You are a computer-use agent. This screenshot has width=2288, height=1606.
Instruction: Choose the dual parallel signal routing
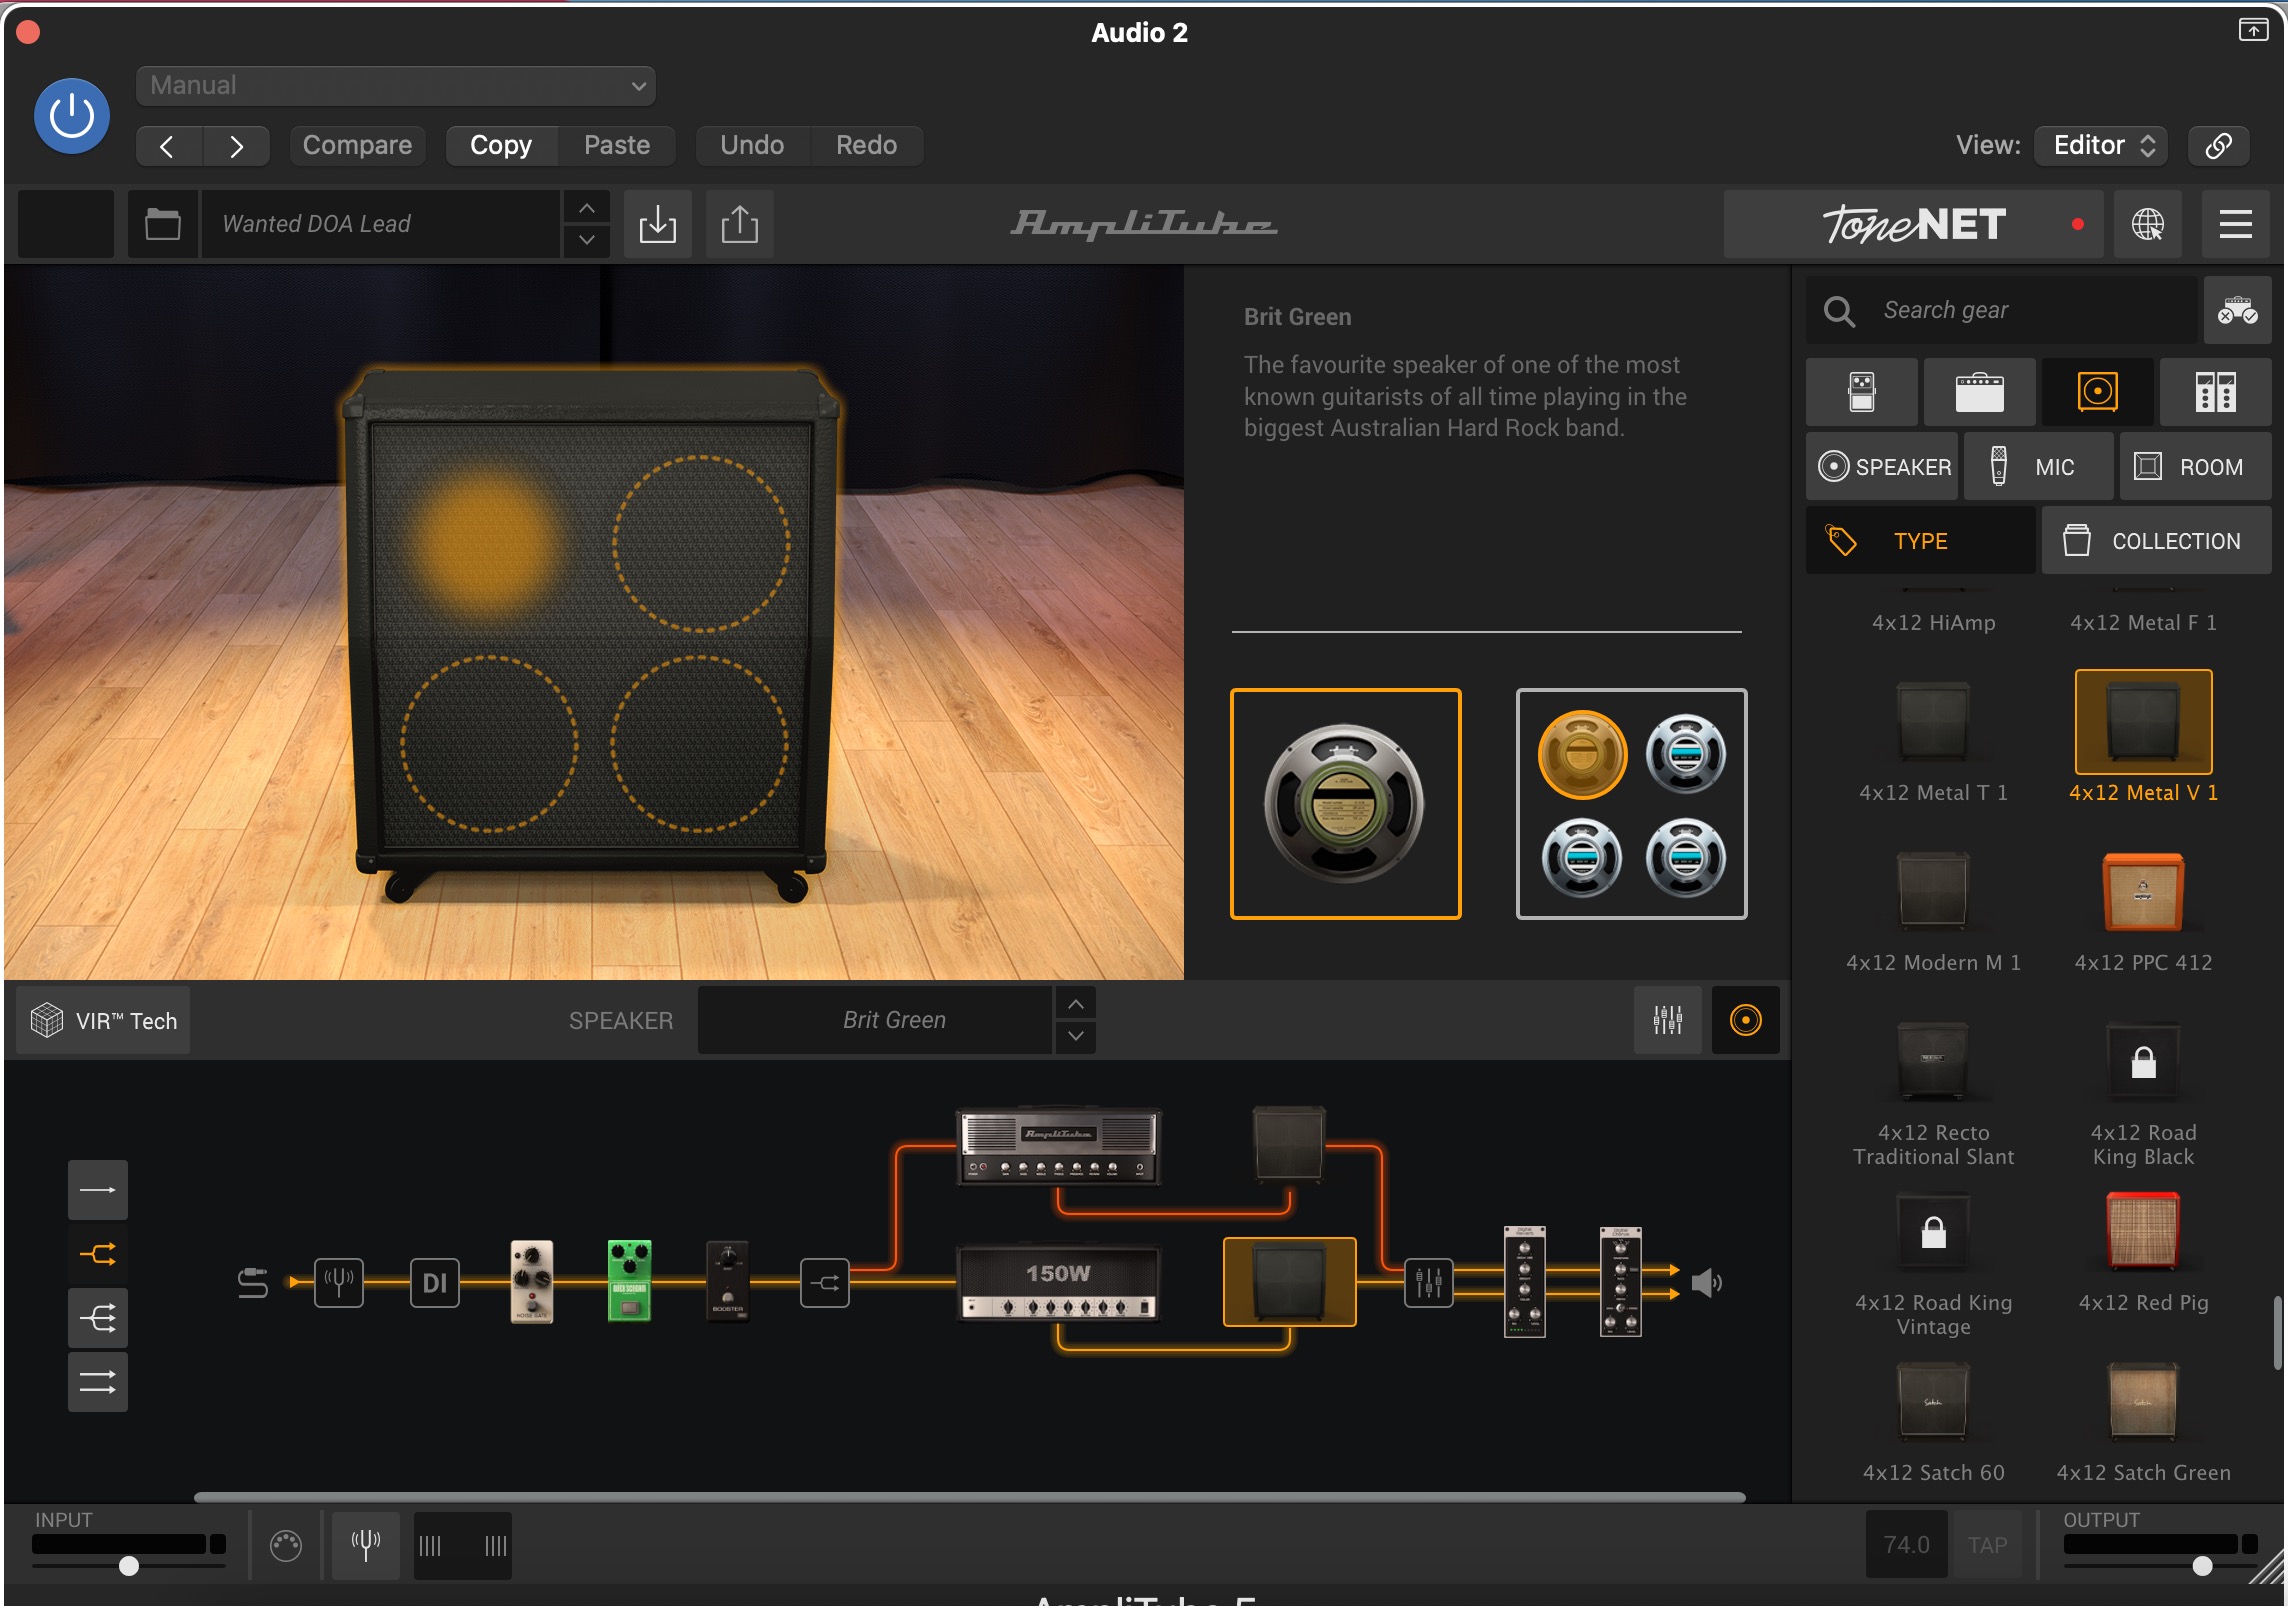click(98, 1382)
